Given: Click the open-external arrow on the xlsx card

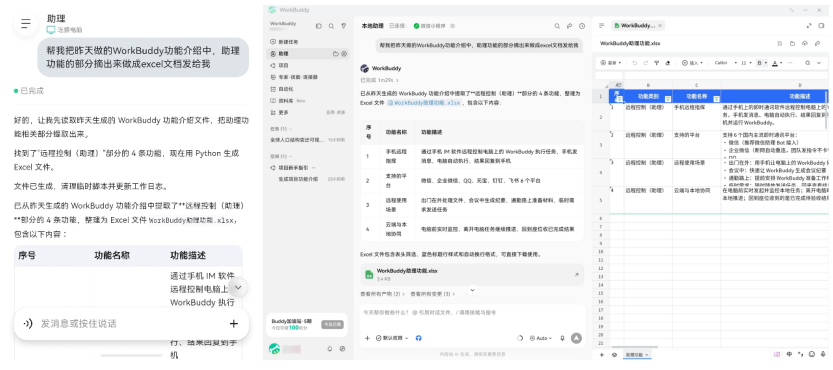Looking at the screenshot, I should [576, 274].
